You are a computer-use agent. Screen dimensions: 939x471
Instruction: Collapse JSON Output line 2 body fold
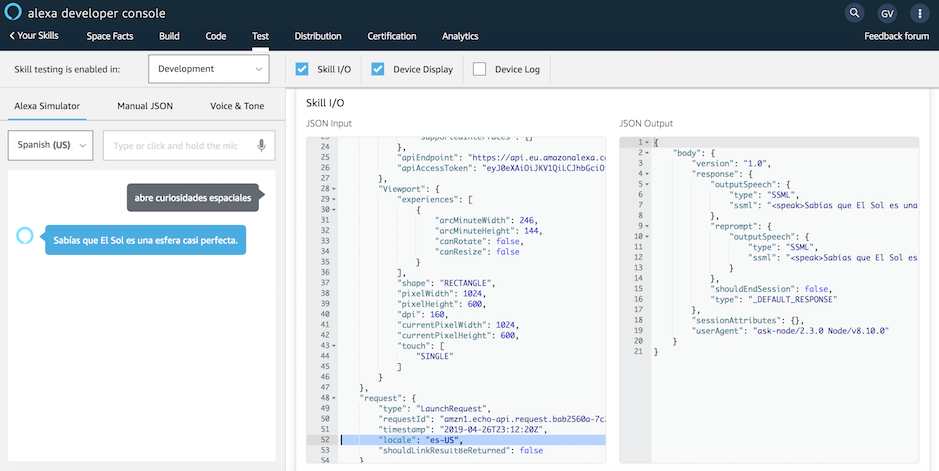click(x=647, y=153)
